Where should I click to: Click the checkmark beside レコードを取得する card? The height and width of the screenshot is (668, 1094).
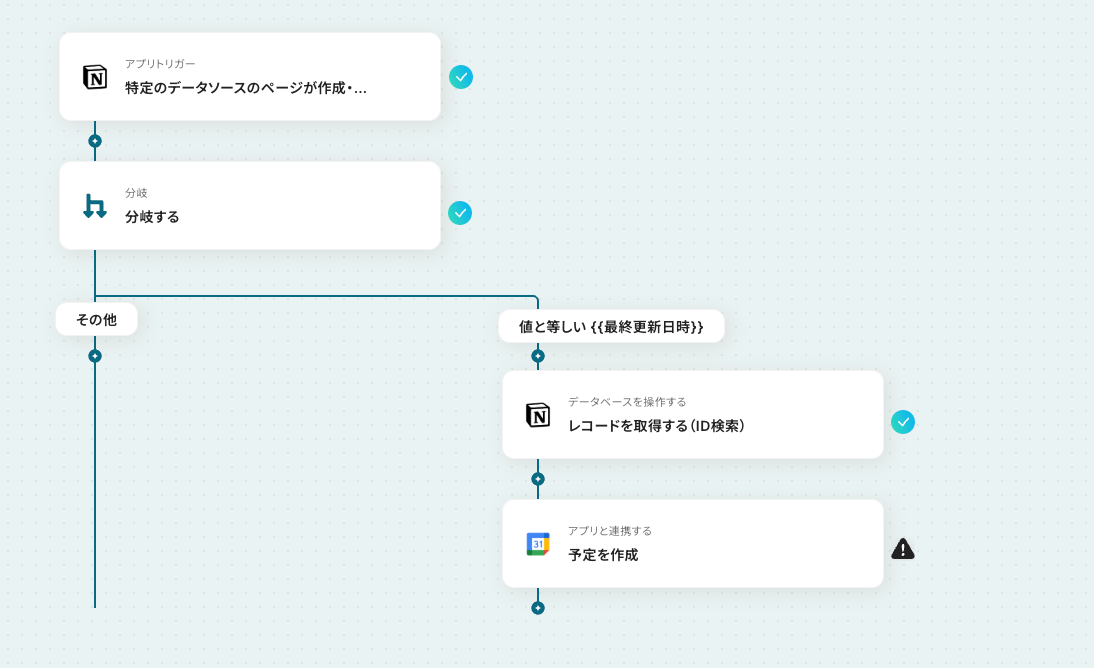[x=903, y=422]
